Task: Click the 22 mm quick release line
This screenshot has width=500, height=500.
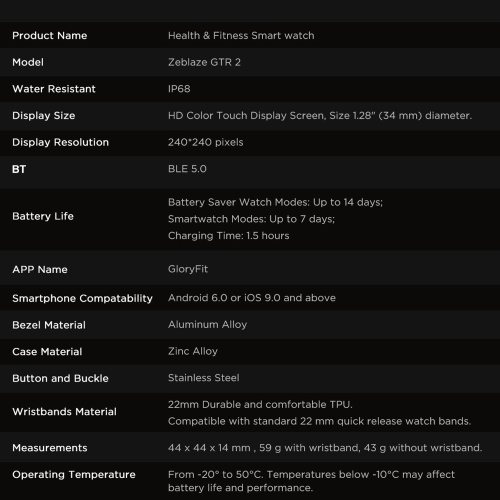Action: (319, 421)
